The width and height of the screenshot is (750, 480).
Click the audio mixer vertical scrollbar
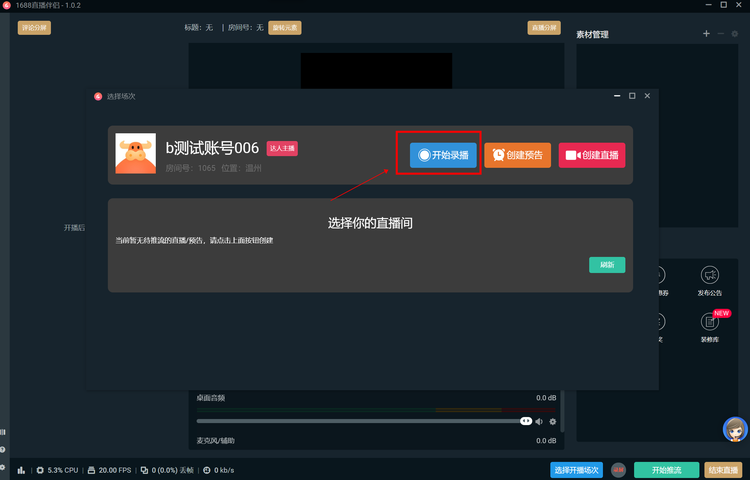click(x=562, y=411)
